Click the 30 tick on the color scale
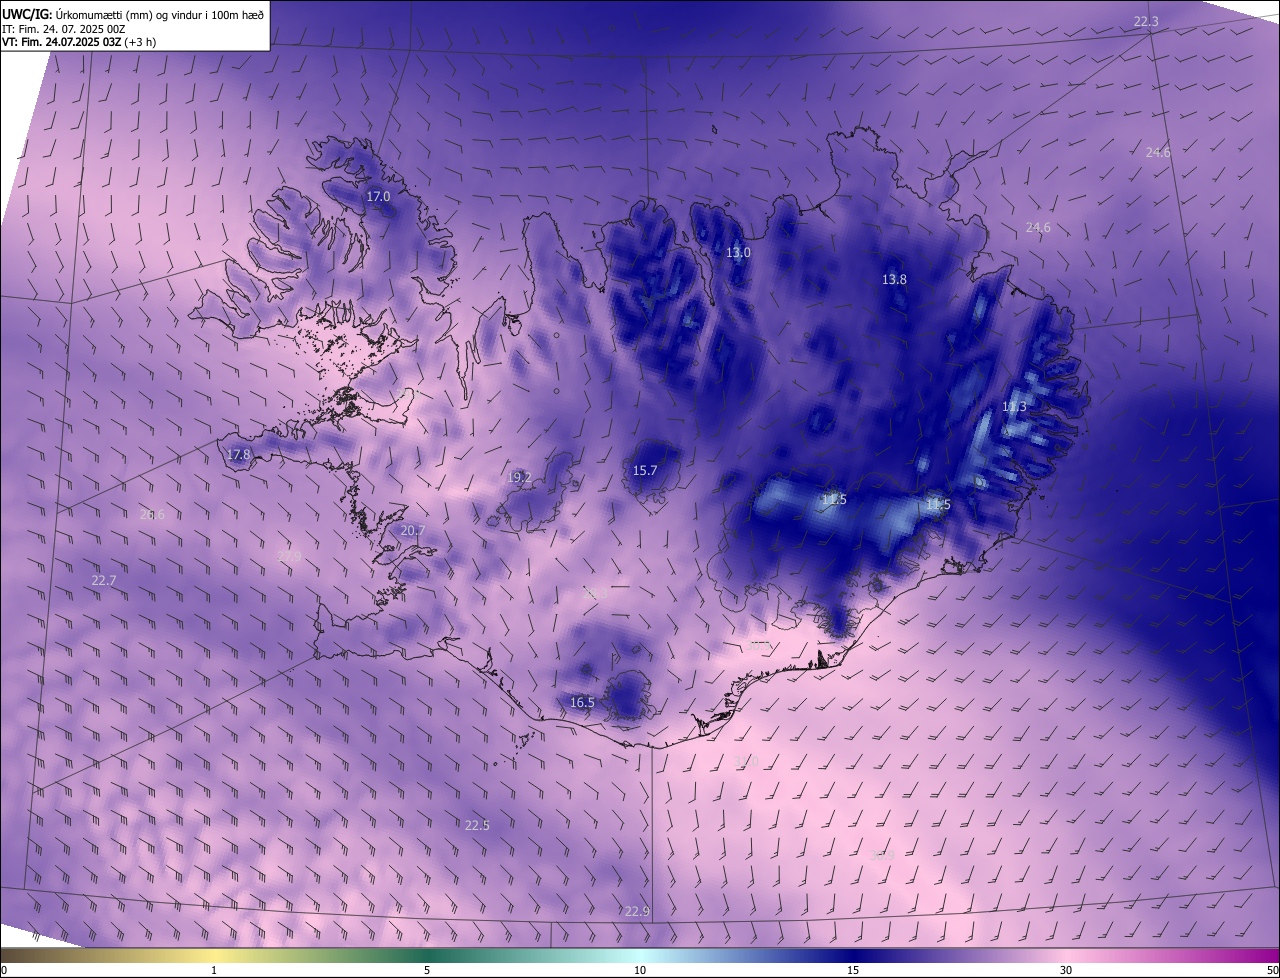 click(1066, 971)
